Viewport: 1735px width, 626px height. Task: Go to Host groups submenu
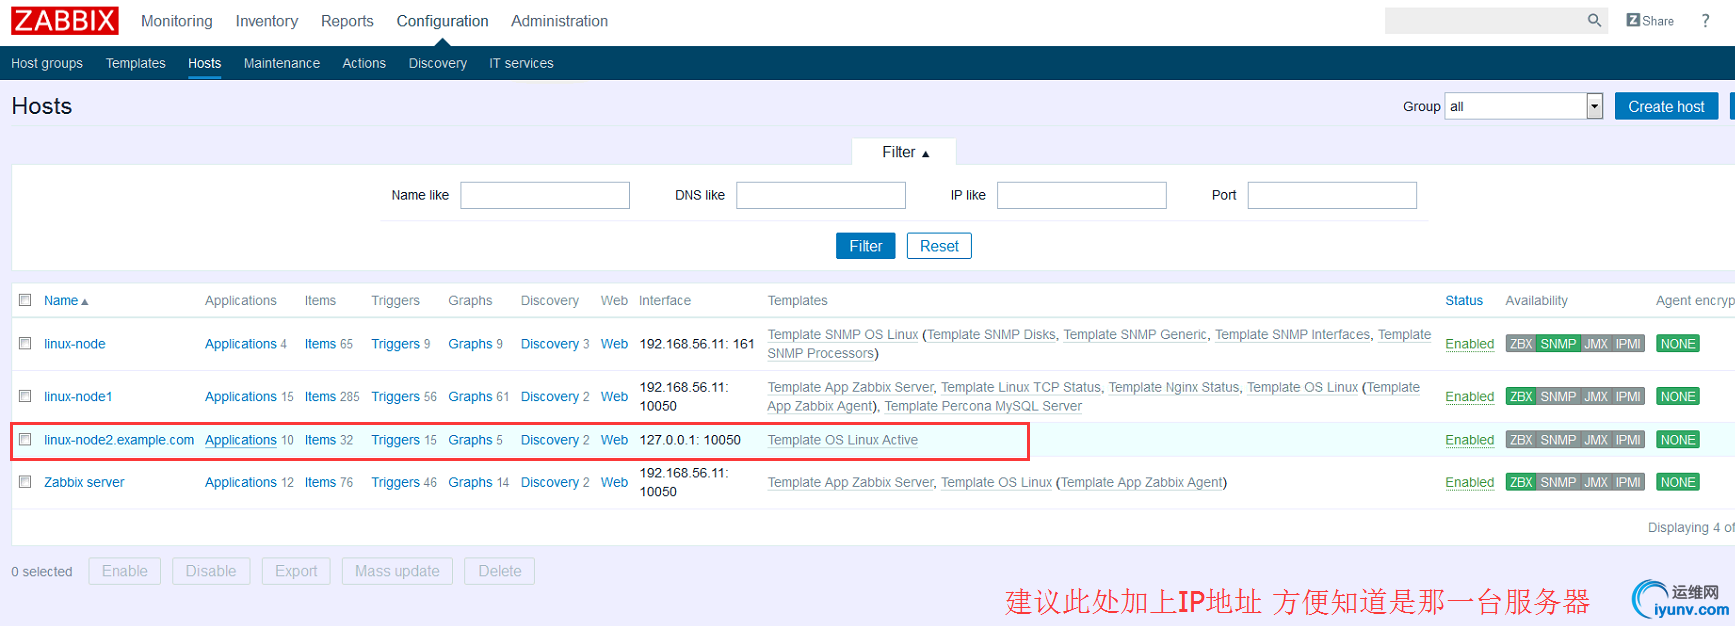click(x=47, y=63)
